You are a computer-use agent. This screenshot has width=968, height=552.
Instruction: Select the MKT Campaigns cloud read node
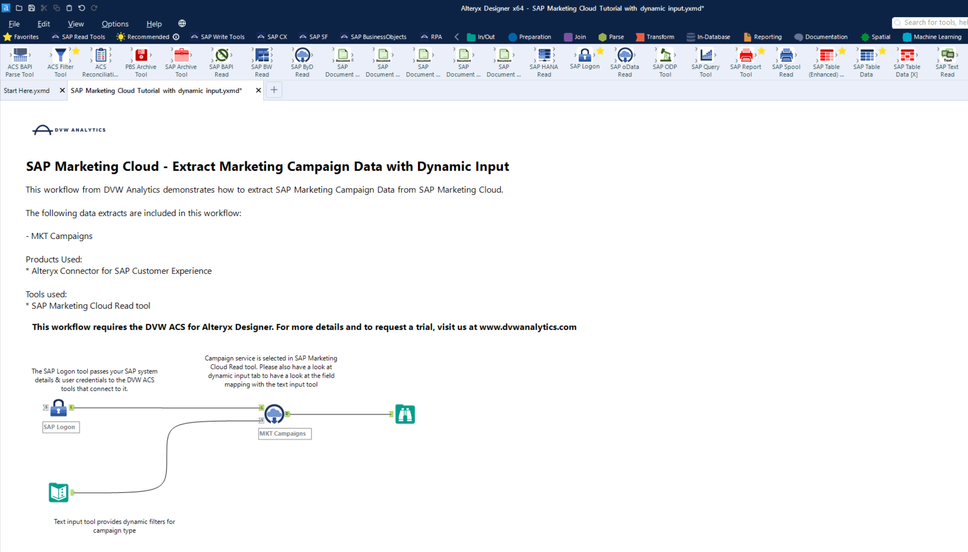[x=274, y=414]
